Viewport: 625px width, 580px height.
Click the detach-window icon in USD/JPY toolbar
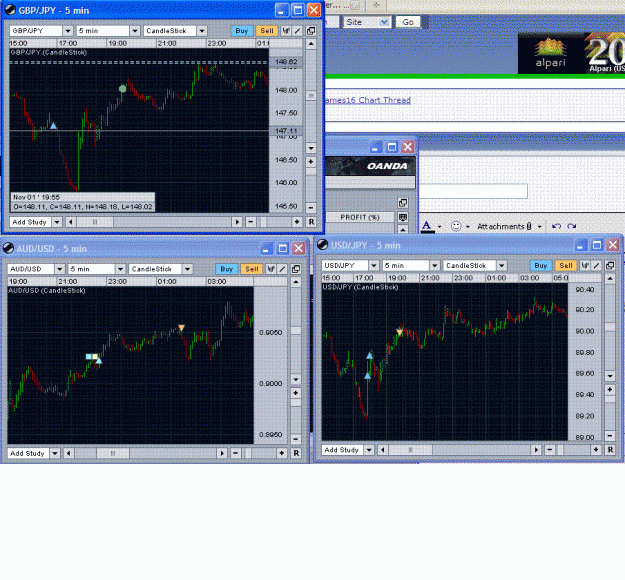(610, 265)
